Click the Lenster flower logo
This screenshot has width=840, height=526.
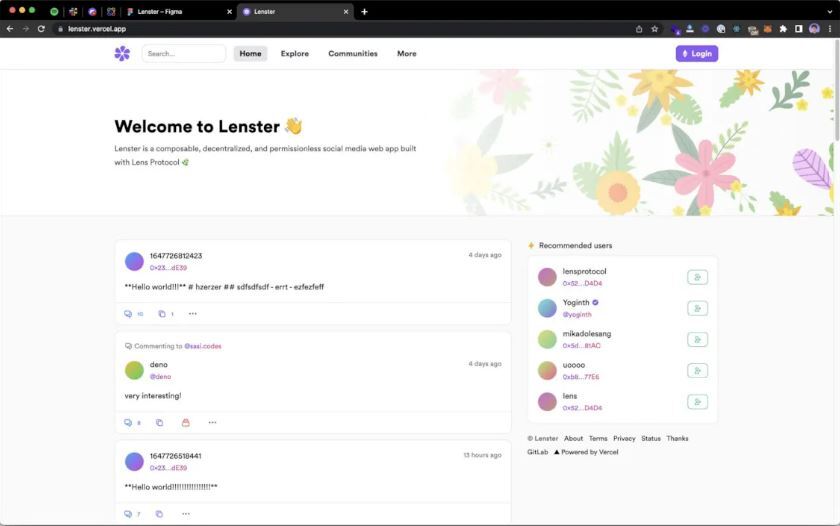click(x=122, y=54)
